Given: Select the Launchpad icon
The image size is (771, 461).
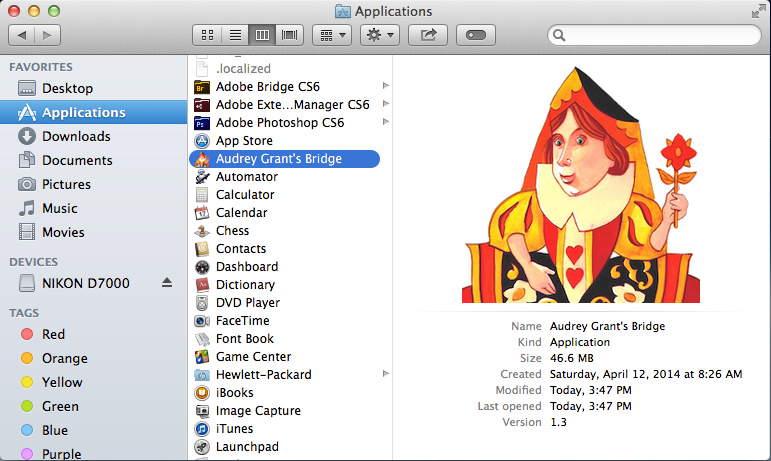Looking at the screenshot, I should click(x=202, y=447).
